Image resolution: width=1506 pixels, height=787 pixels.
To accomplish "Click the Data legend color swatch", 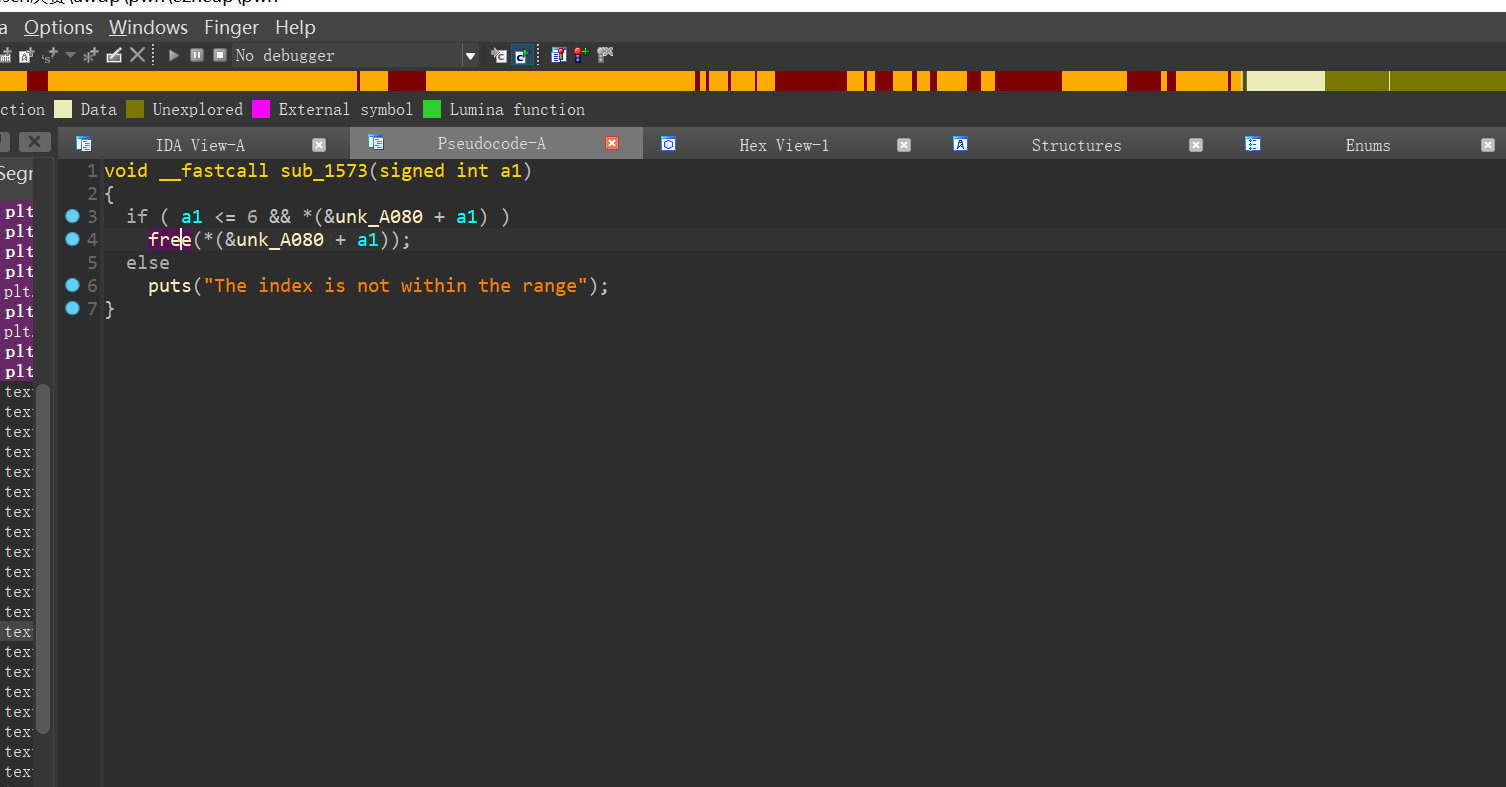I will point(63,109).
